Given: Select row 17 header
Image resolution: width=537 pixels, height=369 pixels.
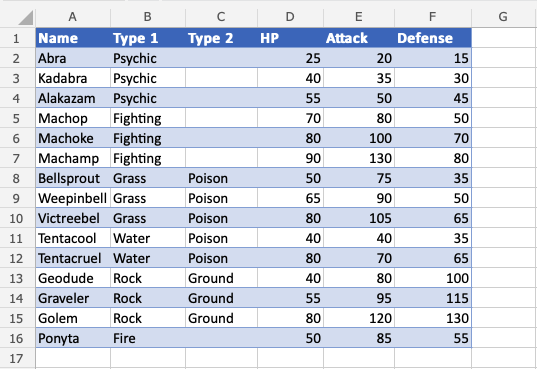Looking at the screenshot, I should click(16, 358).
